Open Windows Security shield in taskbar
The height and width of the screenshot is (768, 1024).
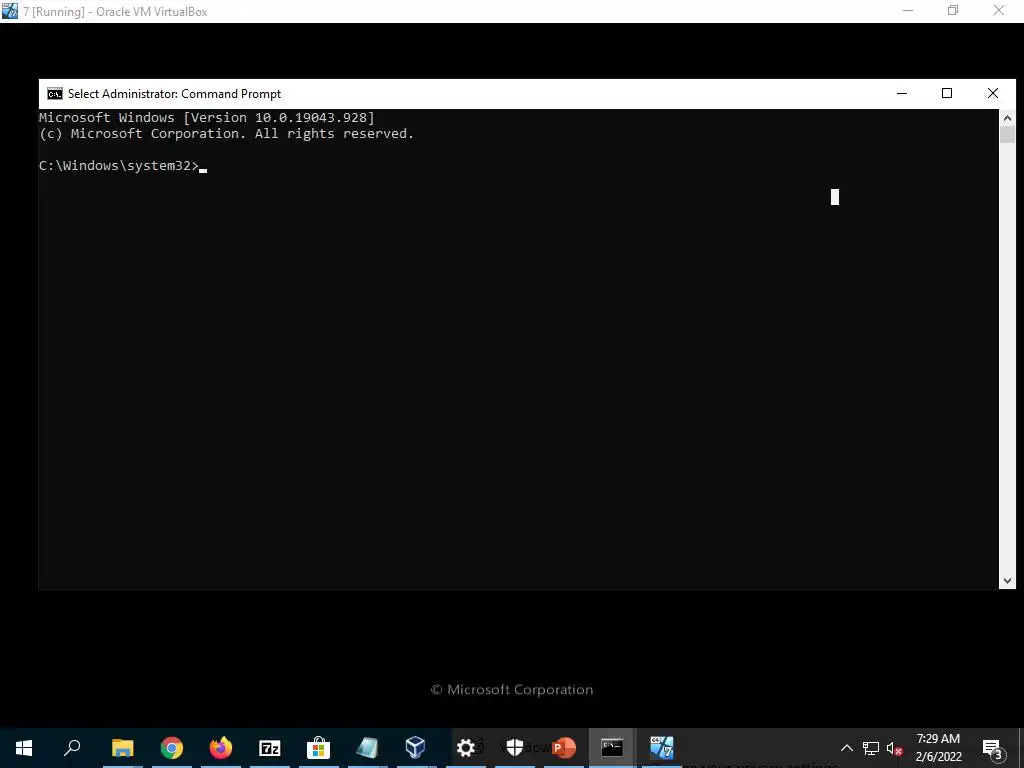(515, 747)
